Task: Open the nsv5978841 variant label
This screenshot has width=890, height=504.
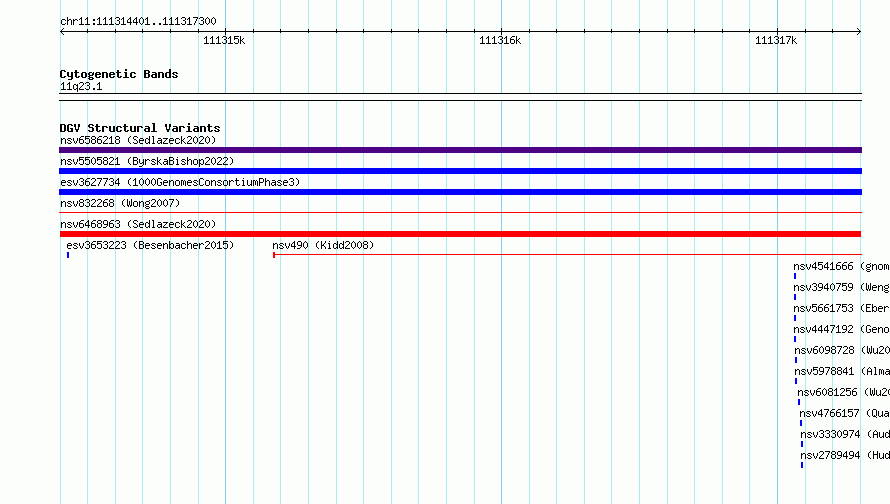Action: [842, 371]
